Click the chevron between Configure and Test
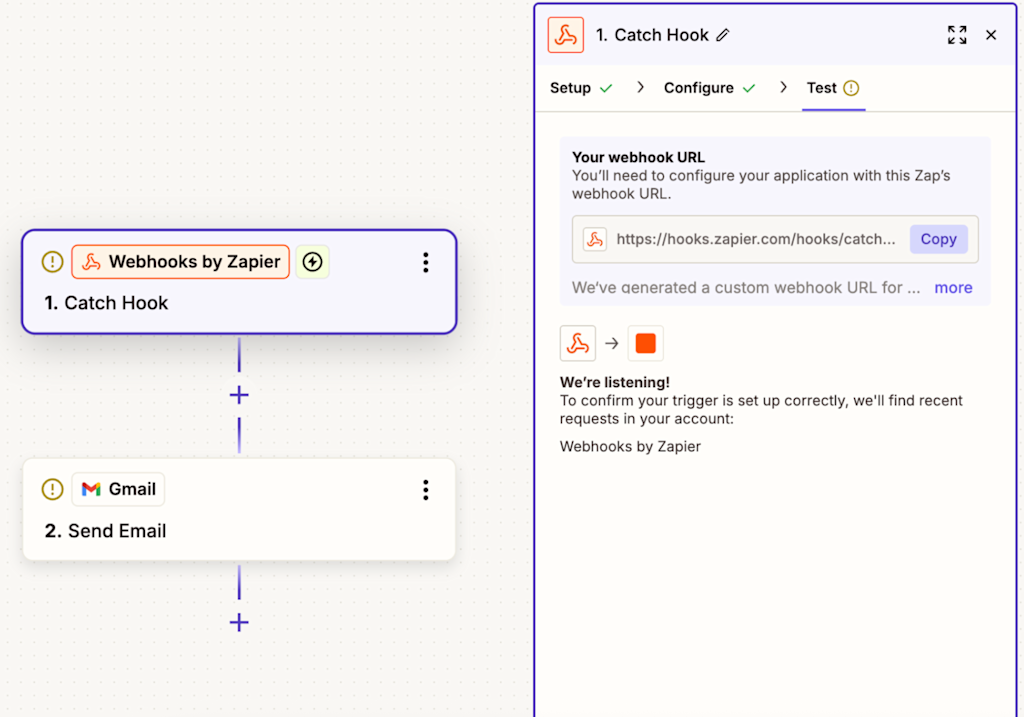This screenshot has width=1024, height=717. point(783,88)
